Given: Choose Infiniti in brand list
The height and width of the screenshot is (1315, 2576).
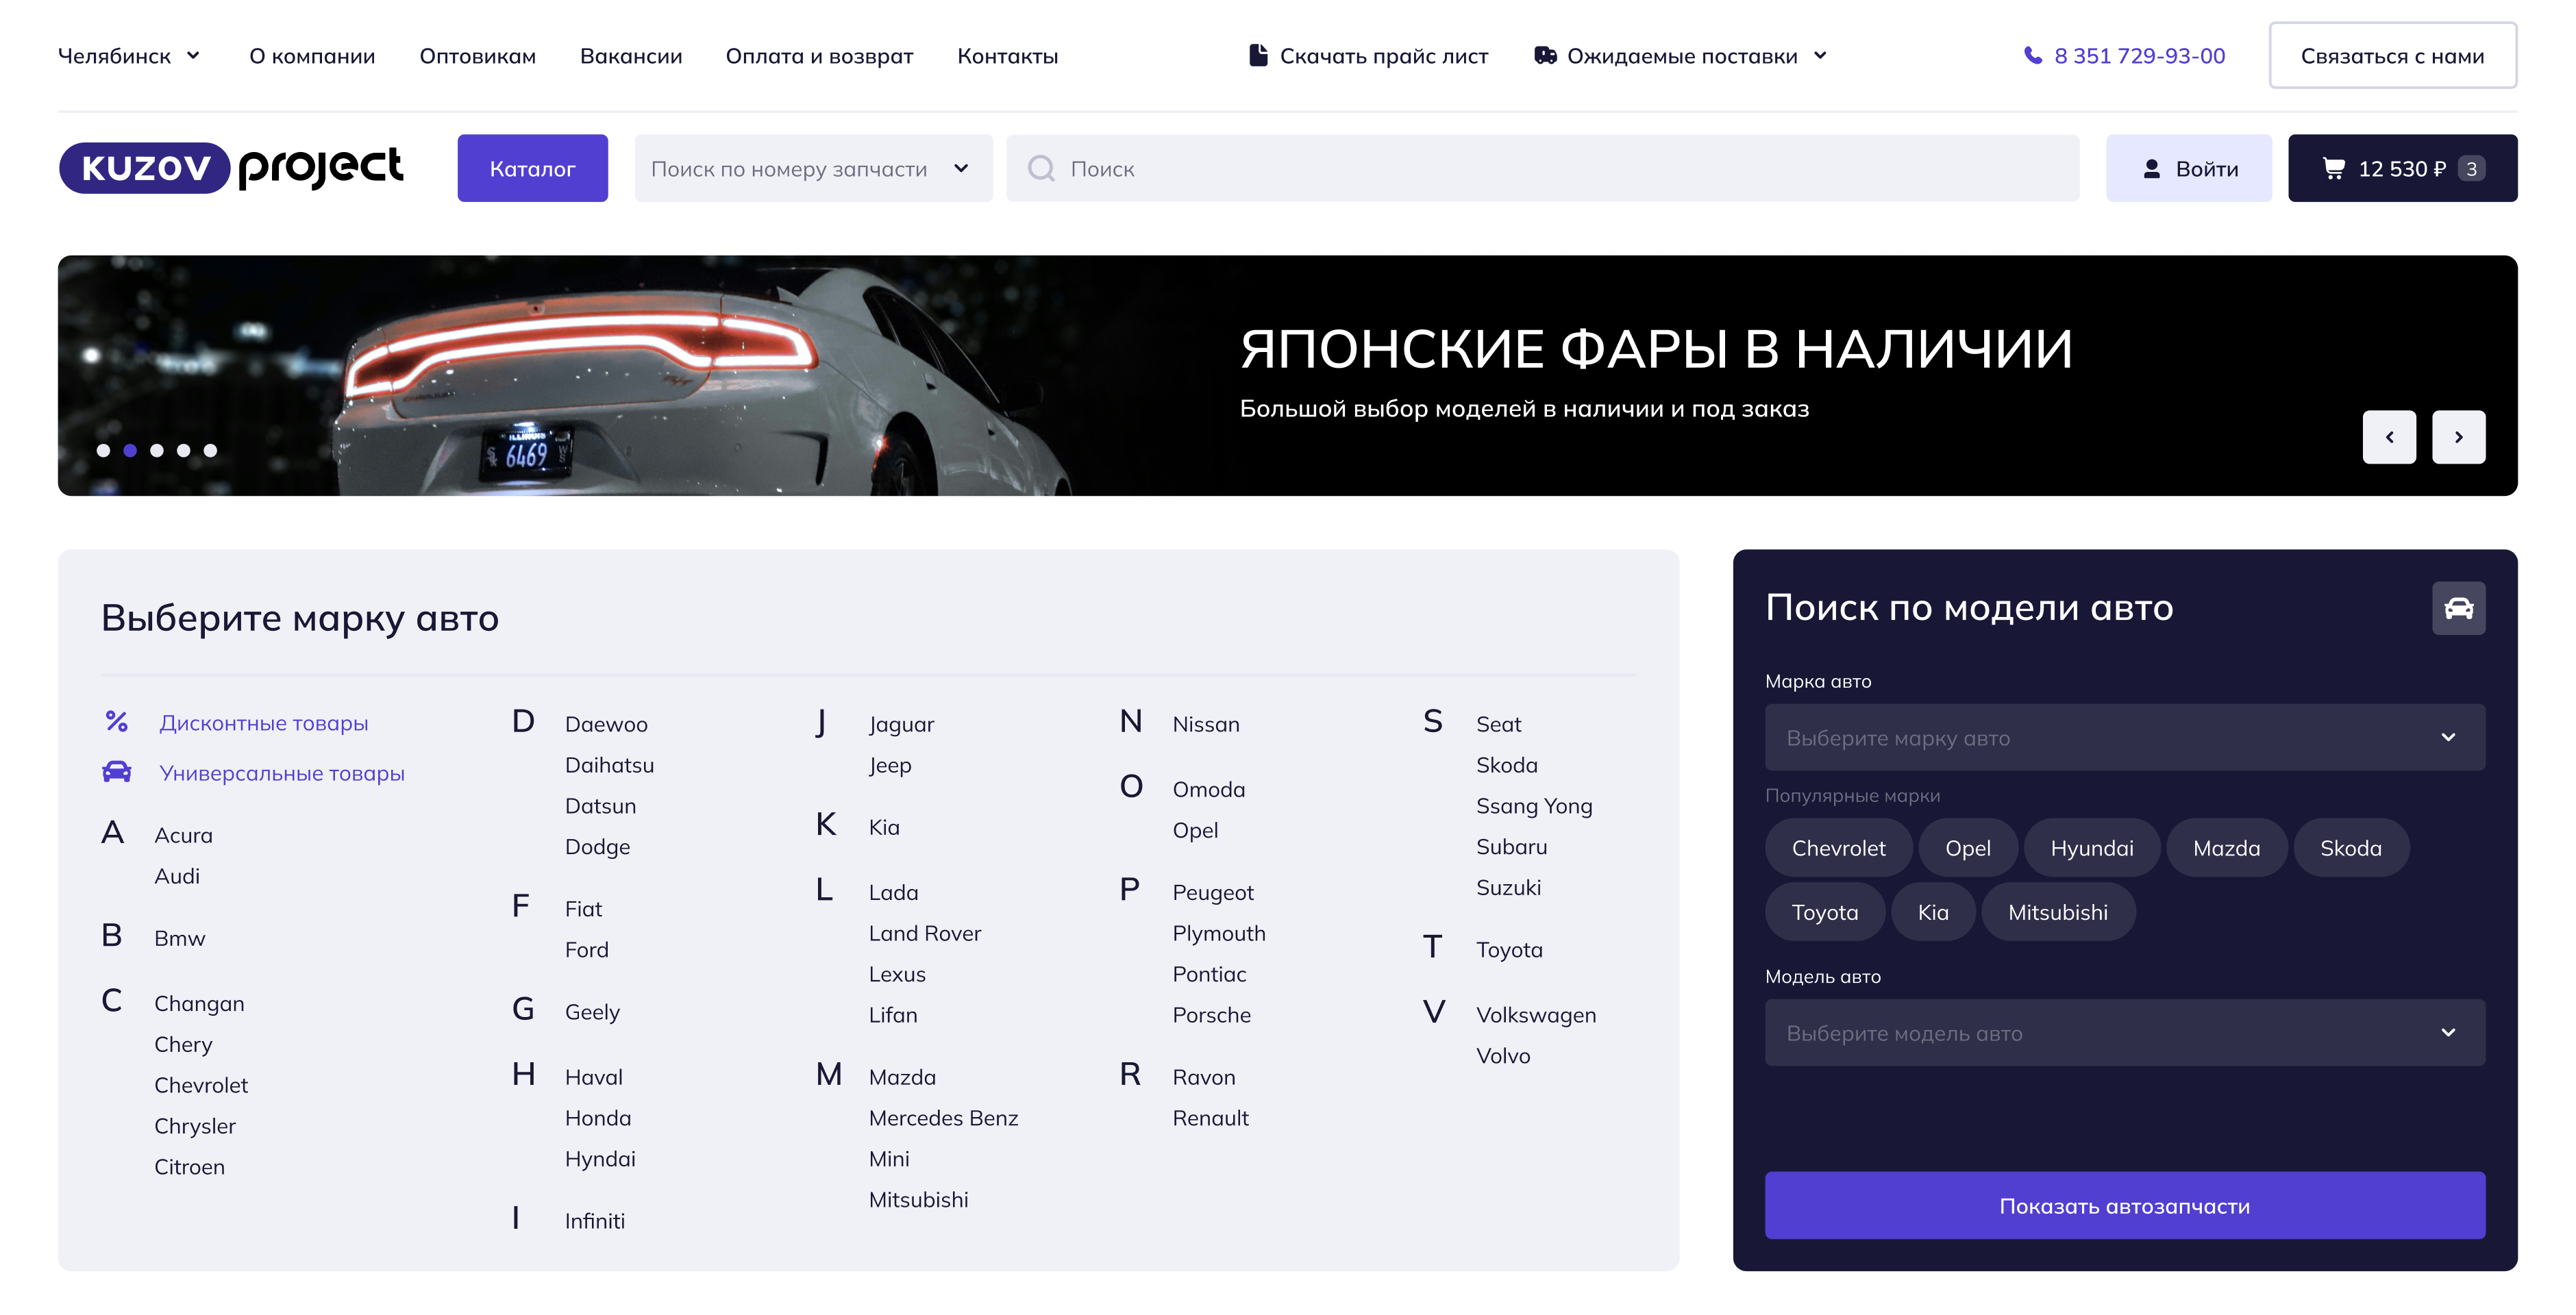Looking at the screenshot, I should pos(594,1220).
